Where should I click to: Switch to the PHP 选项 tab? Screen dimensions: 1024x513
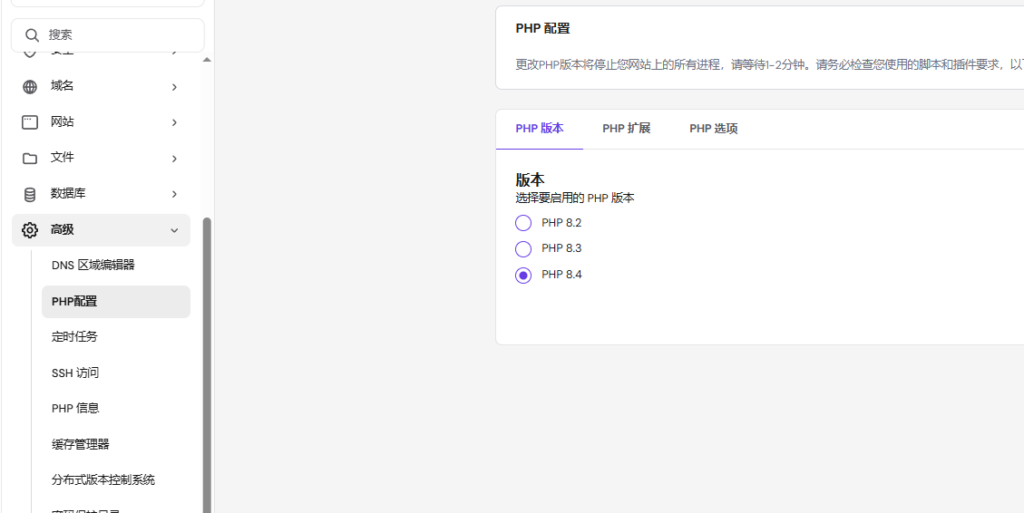[x=713, y=129]
